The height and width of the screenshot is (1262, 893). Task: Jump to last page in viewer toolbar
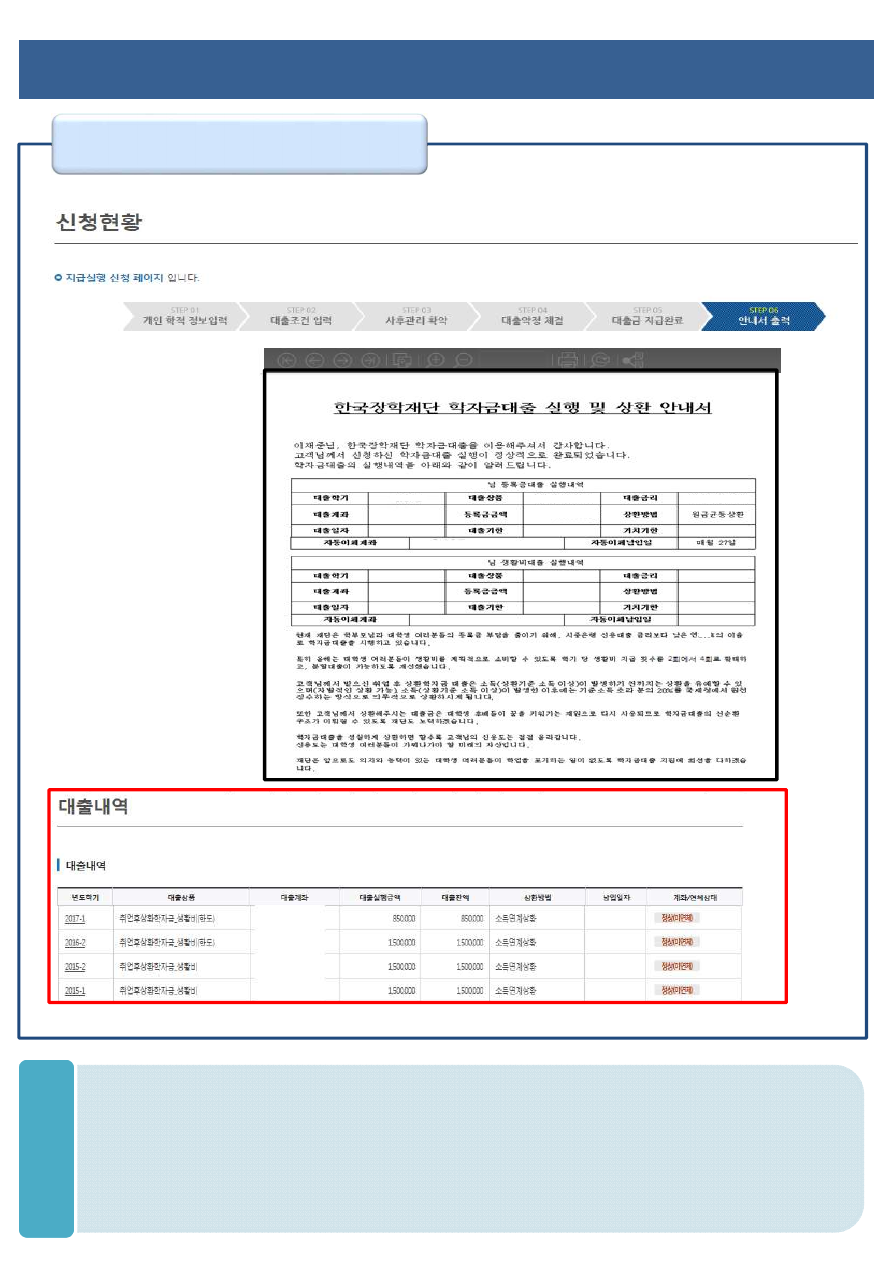370,360
